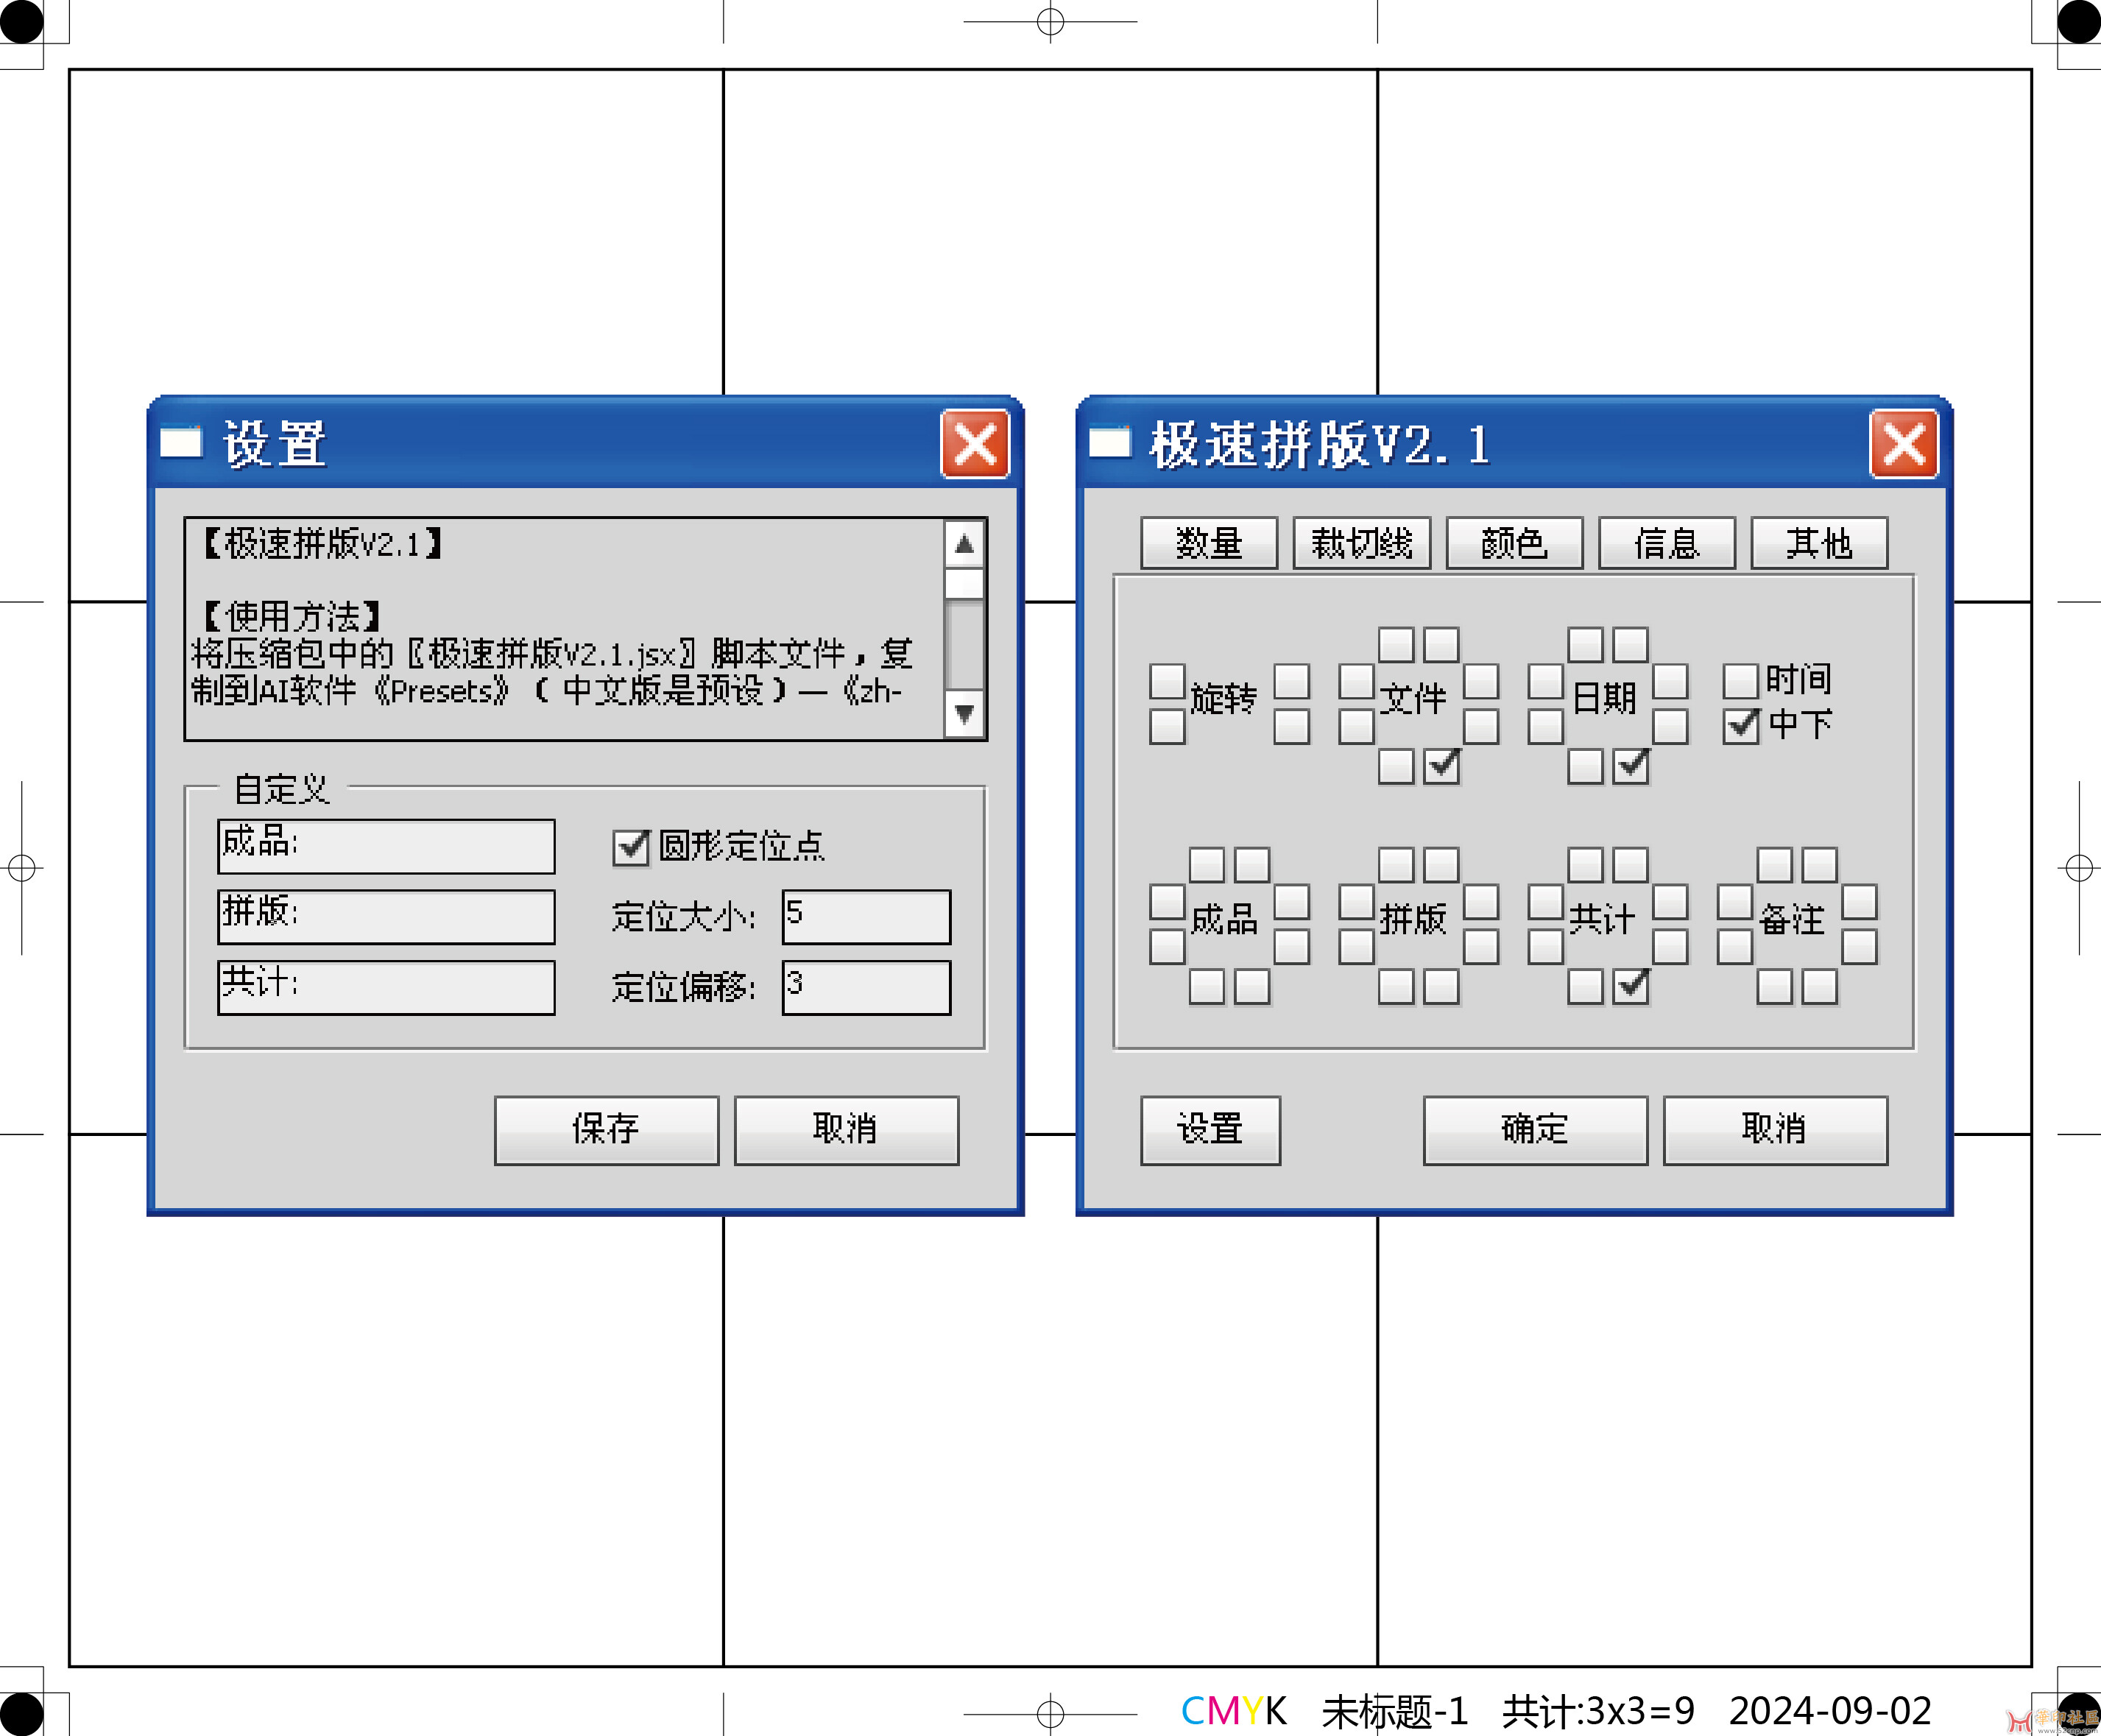This screenshot has width=2101, height=1736.
Task: Tick the upper-right checkbox beside 旋转
Action: coord(1292,682)
